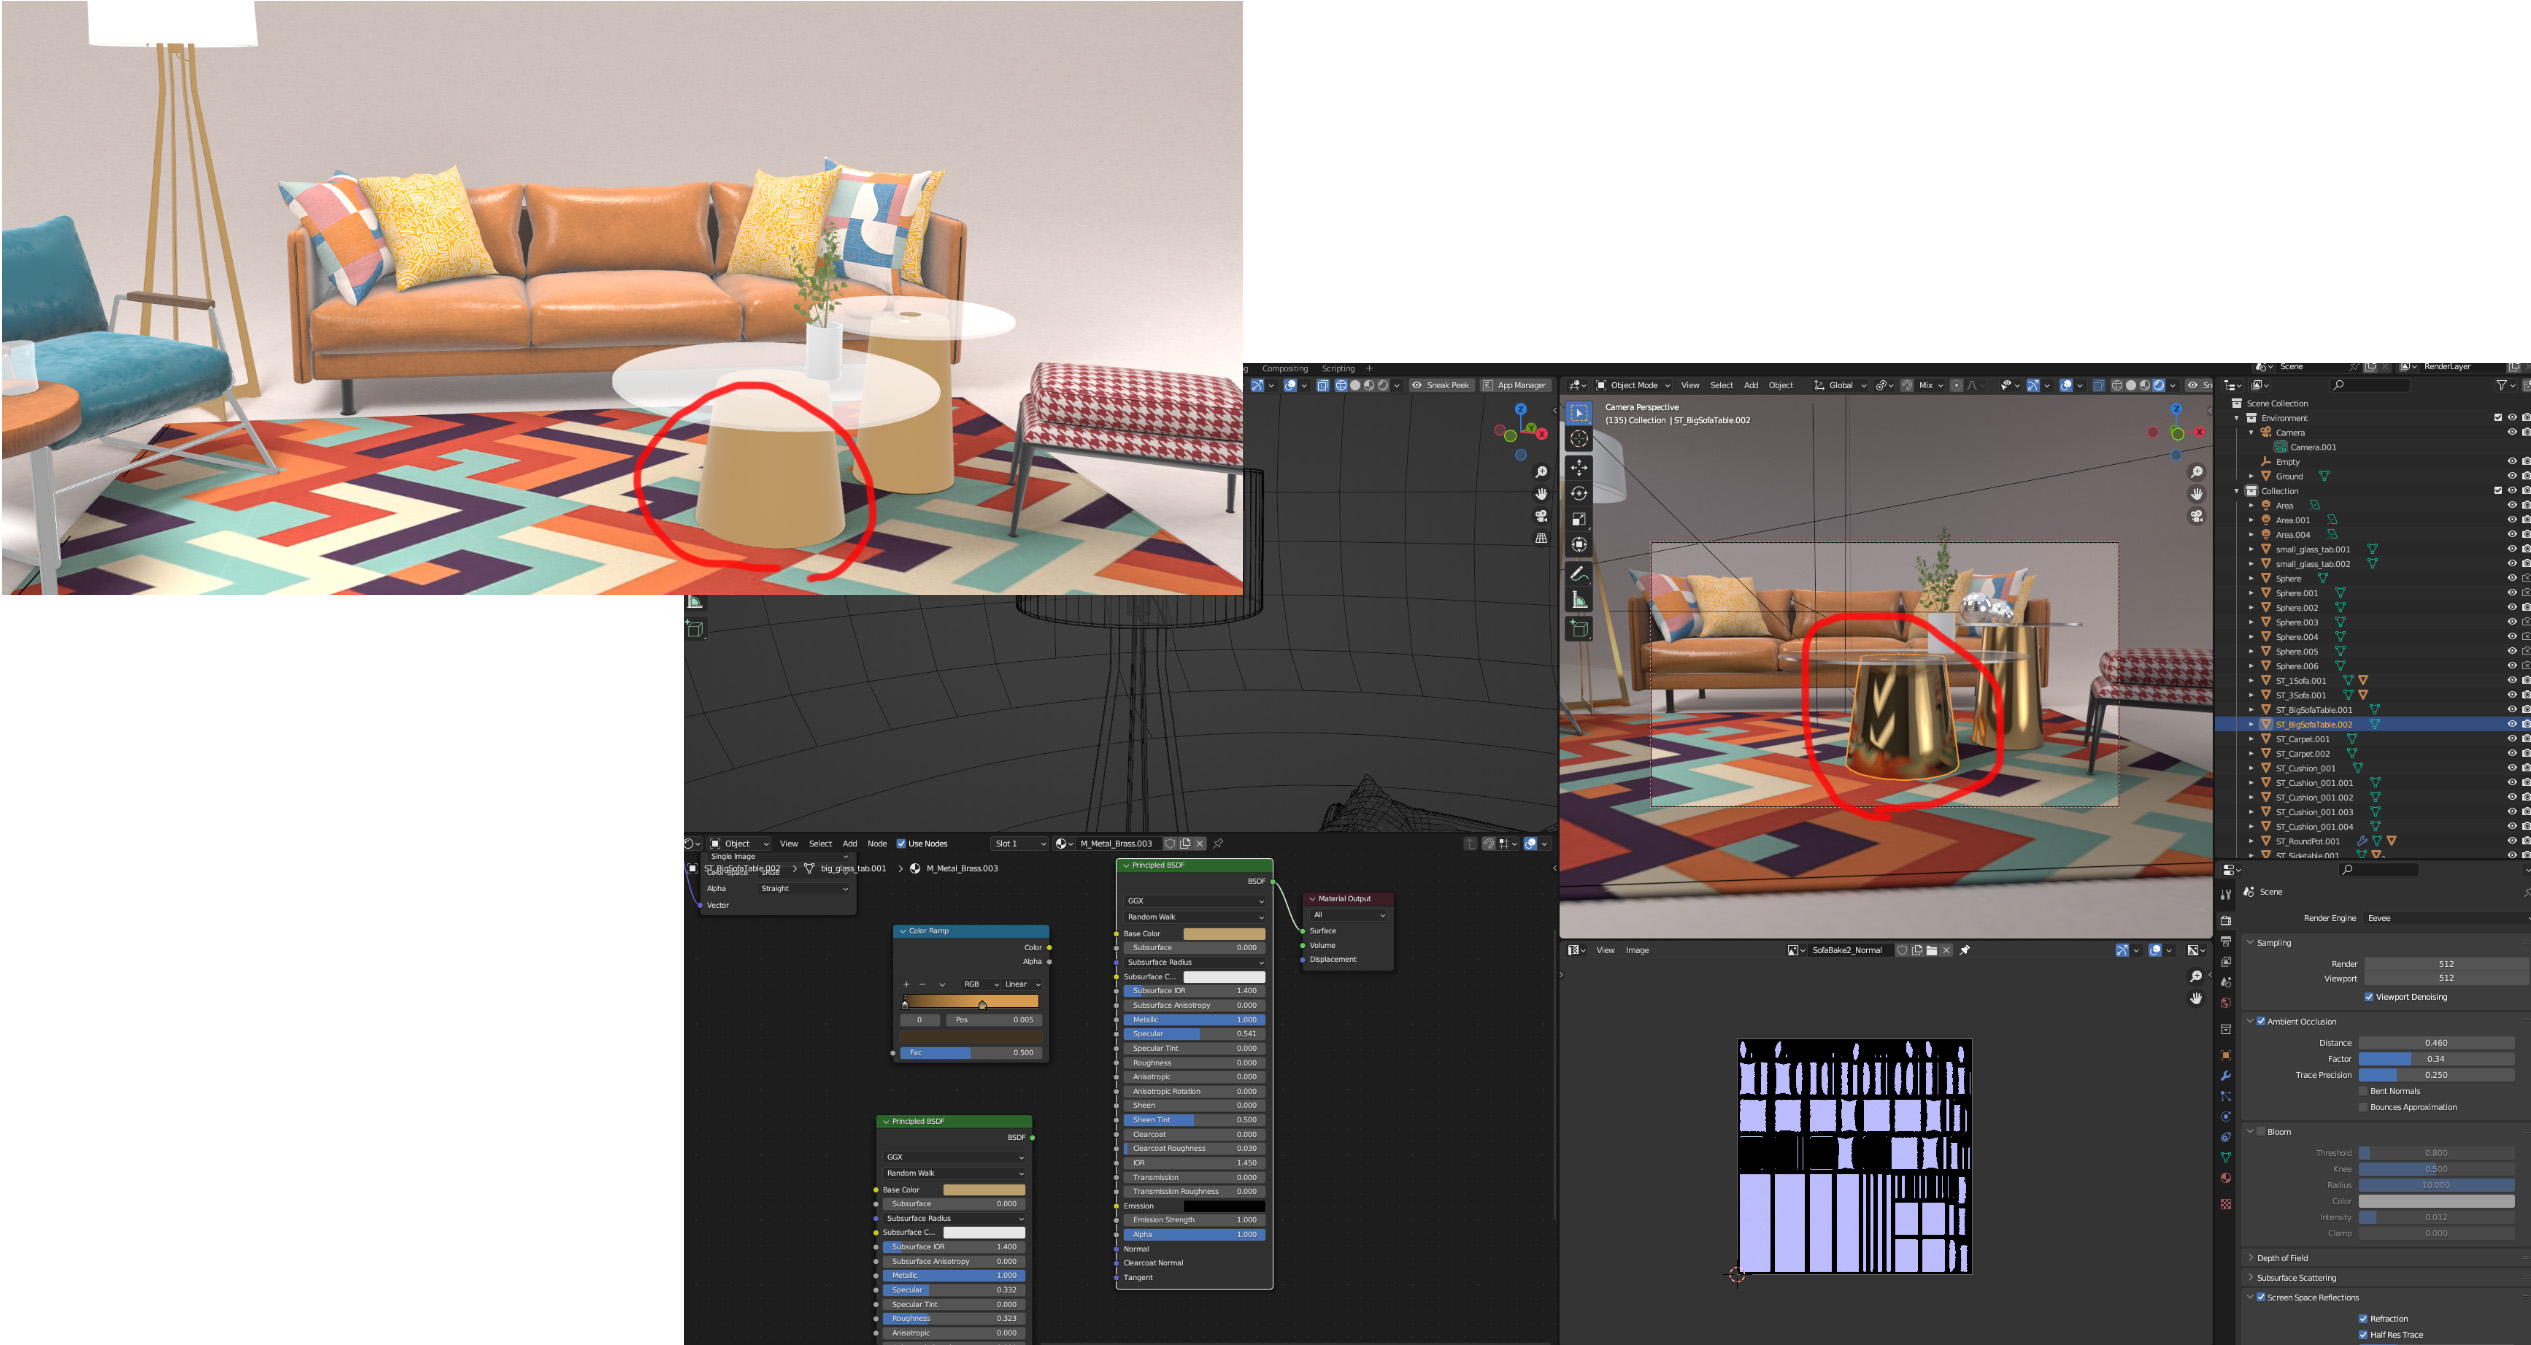Switch to solid shading in camera viewport
This screenshot has width=2531, height=1345.
click(2131, 385)
